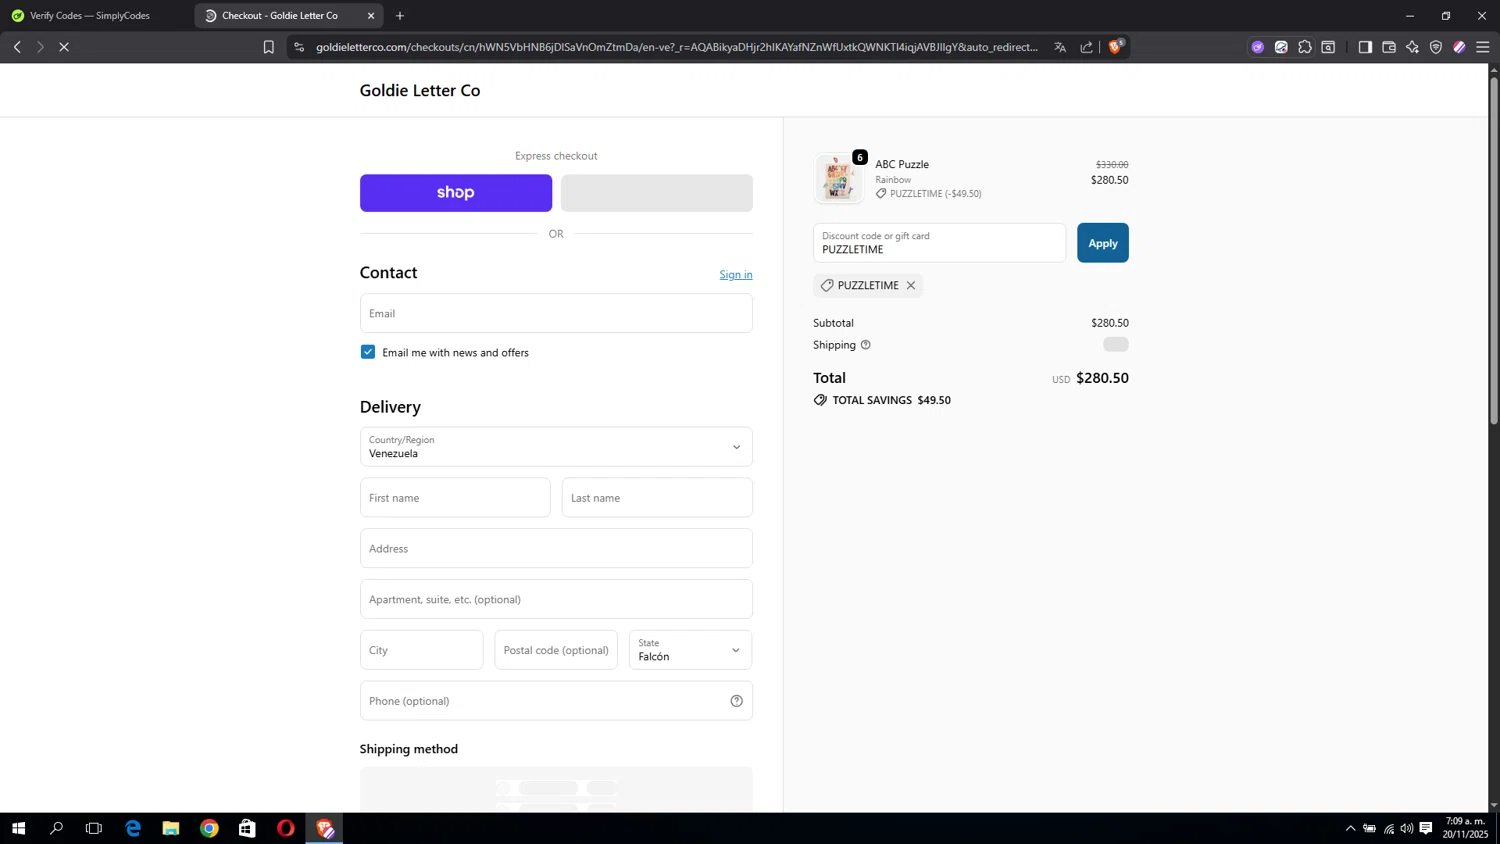Image resolution: width=1500 pixels, height=844 pixels.
Task: Focus the First name field
Action: pos(455,498)
